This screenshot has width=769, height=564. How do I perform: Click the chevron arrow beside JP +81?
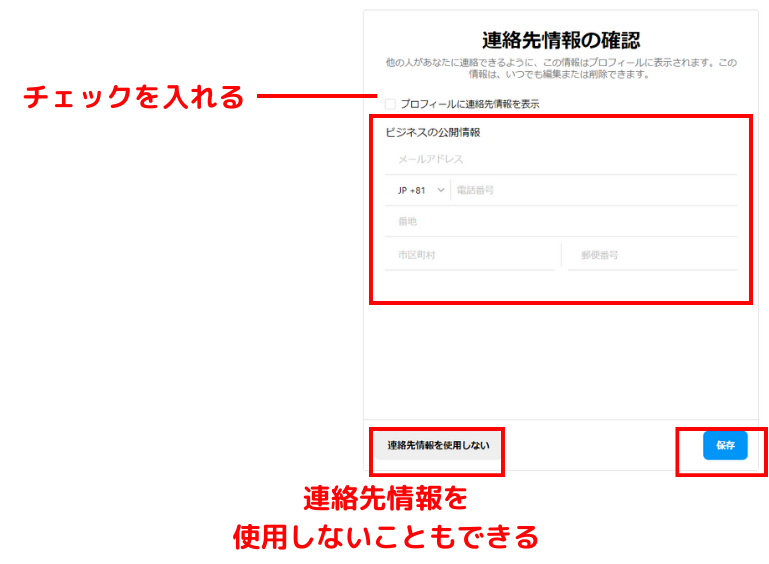coord(440,190)
